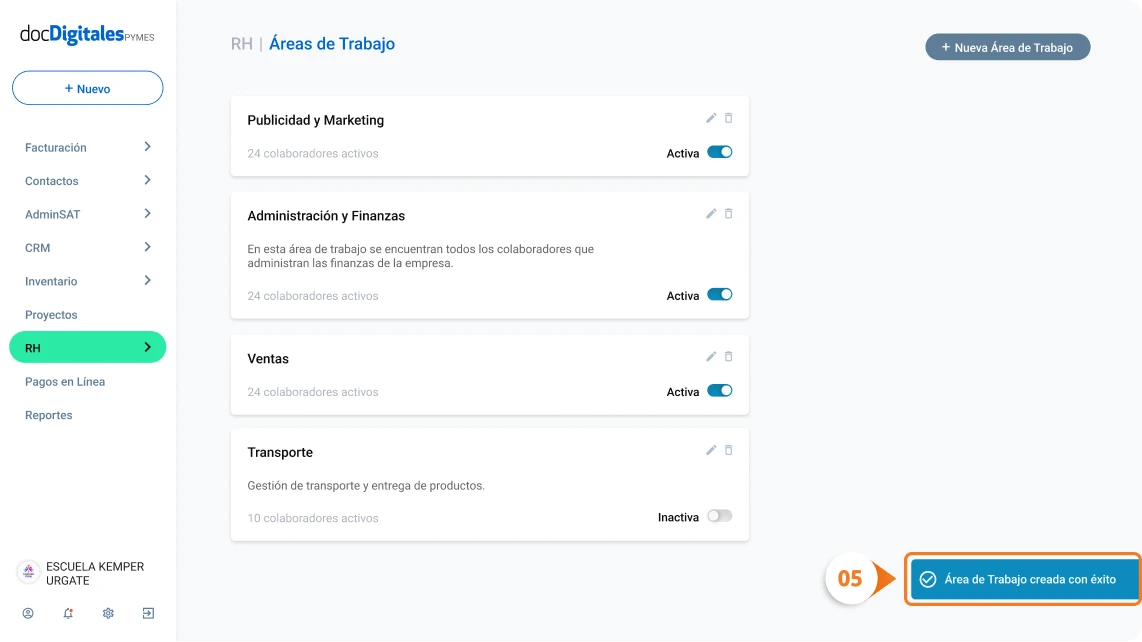This screenshot has width=1142, height=642.
Task: Expand the Facturación menu chevron
Action: (x=147, y=147)
